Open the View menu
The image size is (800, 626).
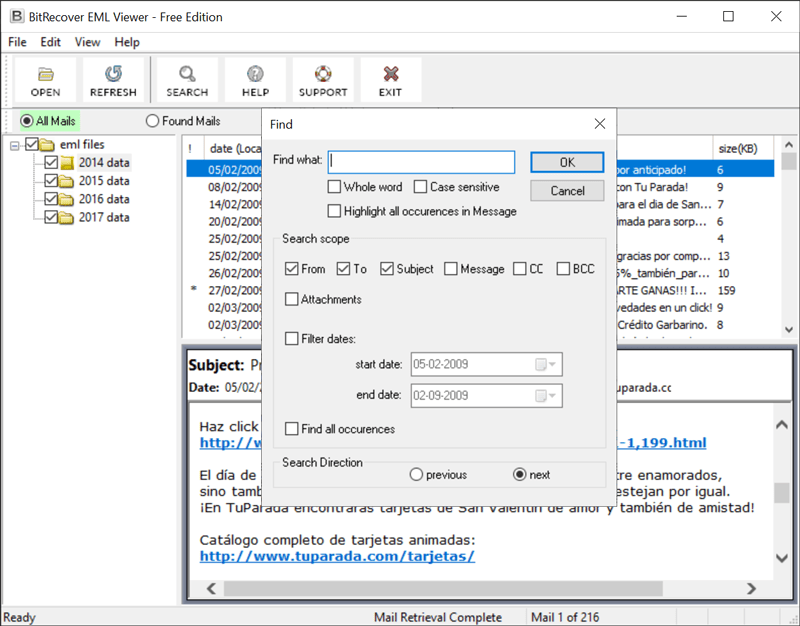point(87,42)
